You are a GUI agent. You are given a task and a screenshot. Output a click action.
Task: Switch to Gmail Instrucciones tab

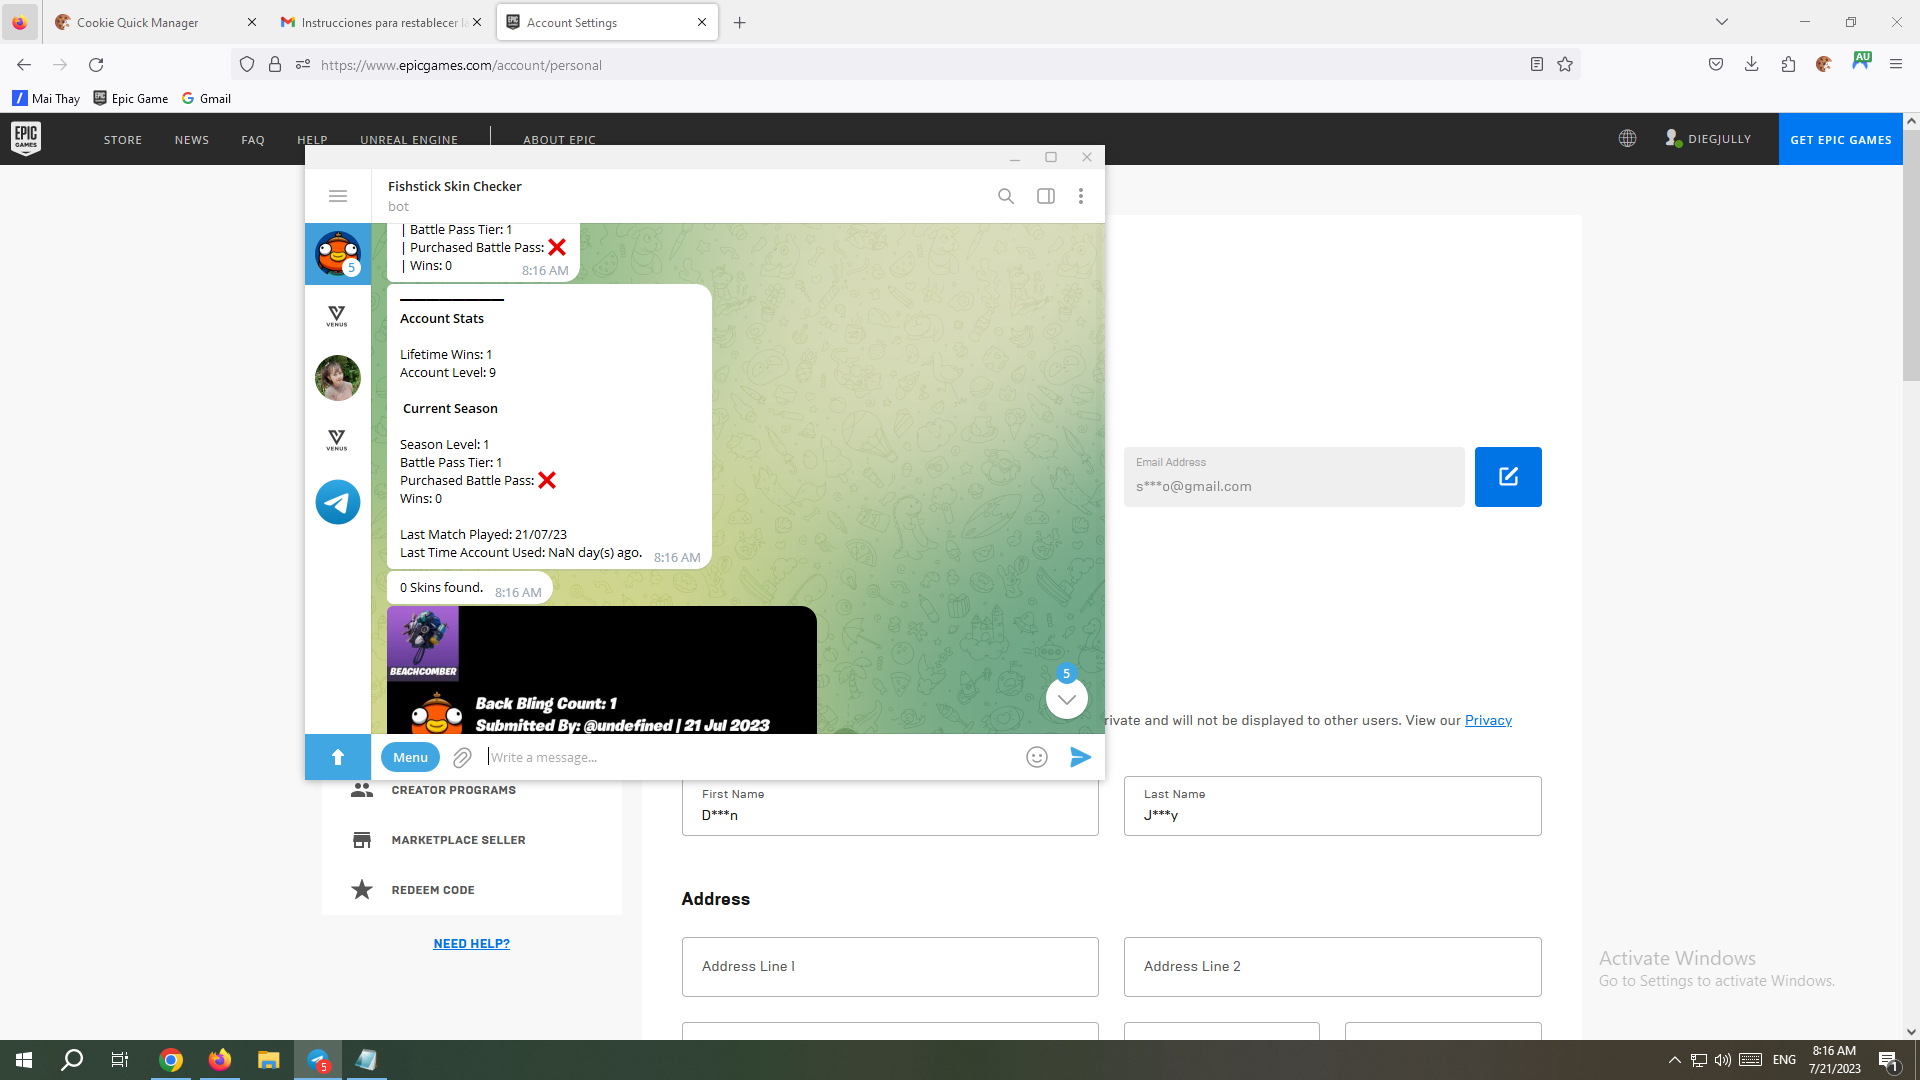tap(380, 22)
